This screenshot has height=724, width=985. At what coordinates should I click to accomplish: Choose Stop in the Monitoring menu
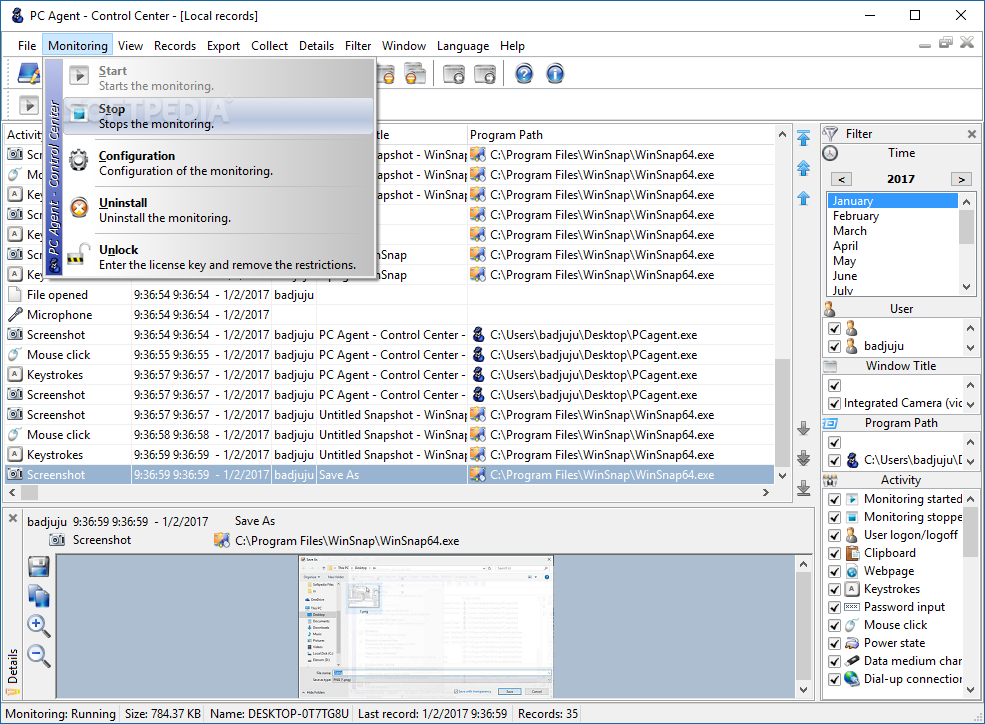[219, 116]
